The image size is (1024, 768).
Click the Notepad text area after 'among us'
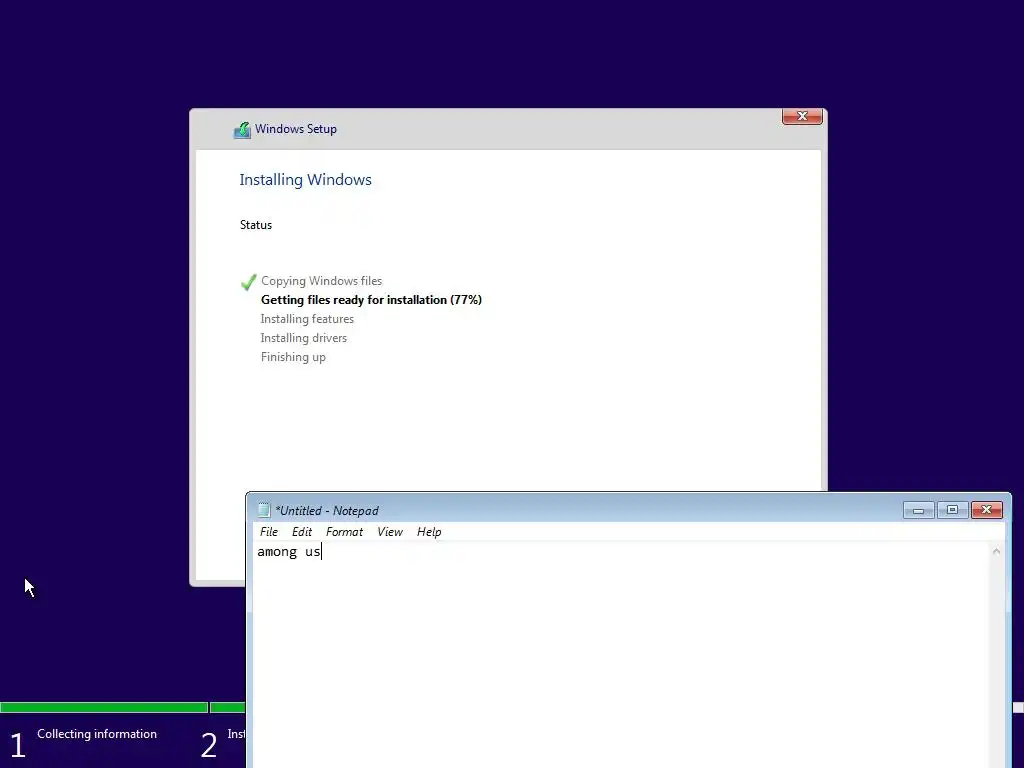(x=323, y=552)
